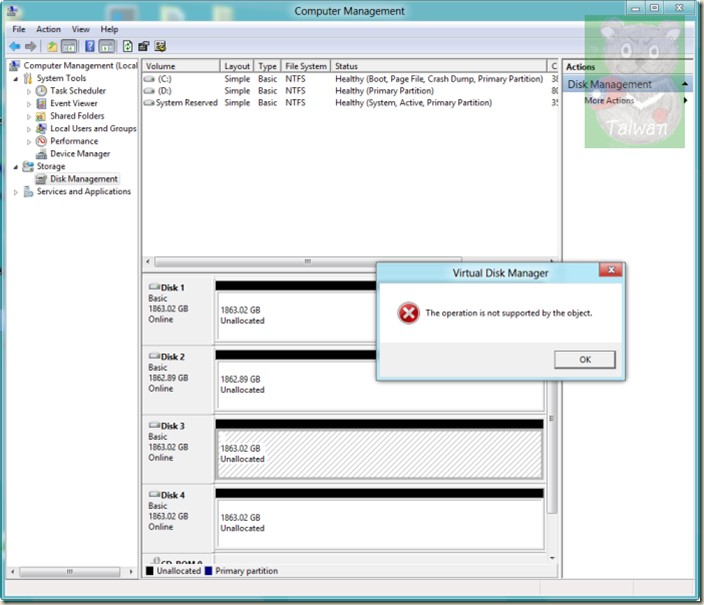Click the System Reserved volume icon
Screen dimensions: 704x605
point(149,103)
